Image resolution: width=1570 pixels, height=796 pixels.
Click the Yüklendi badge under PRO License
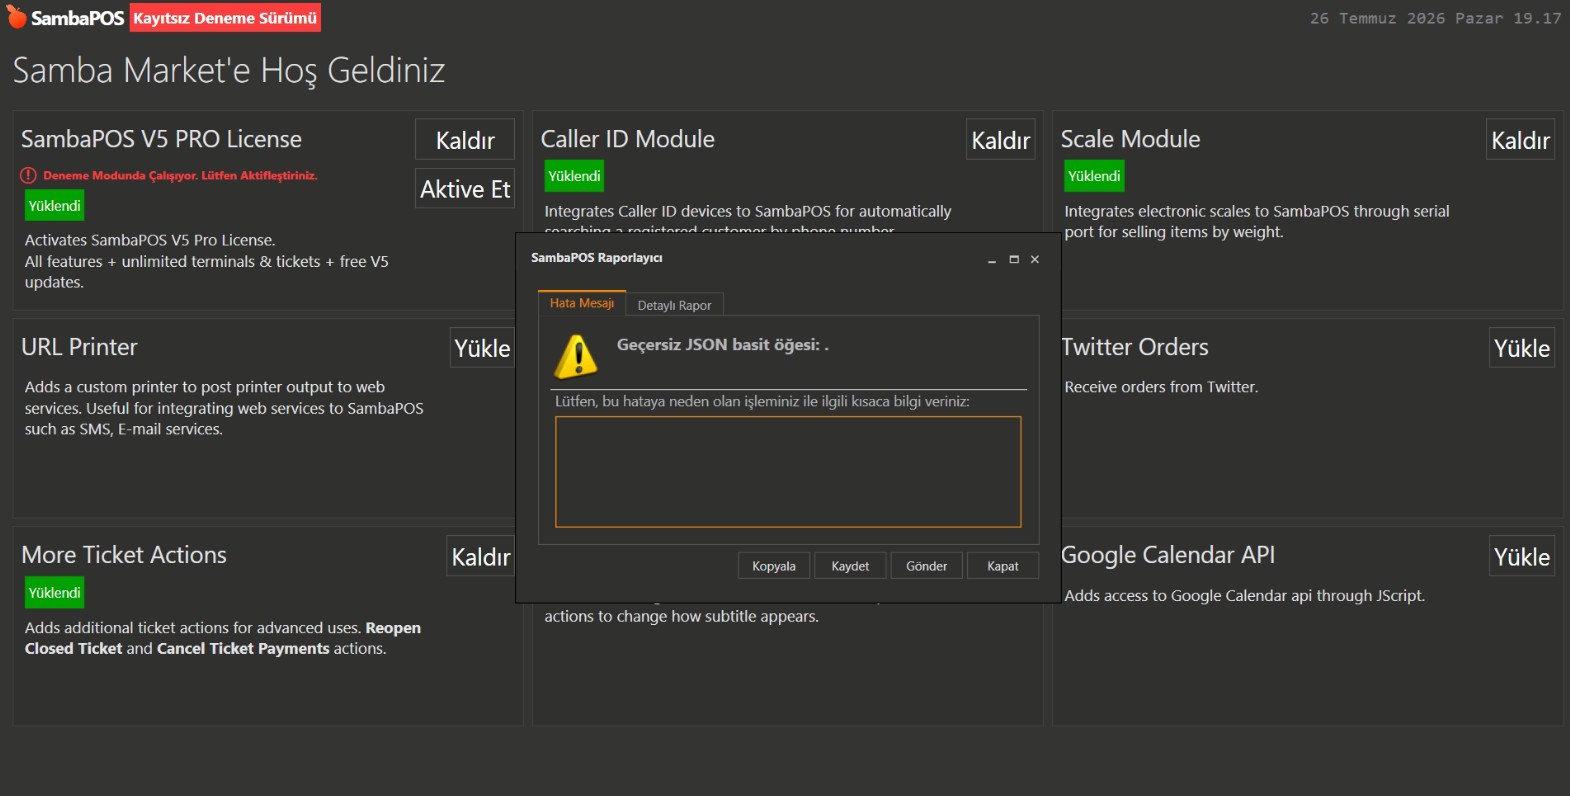point(54,206)
